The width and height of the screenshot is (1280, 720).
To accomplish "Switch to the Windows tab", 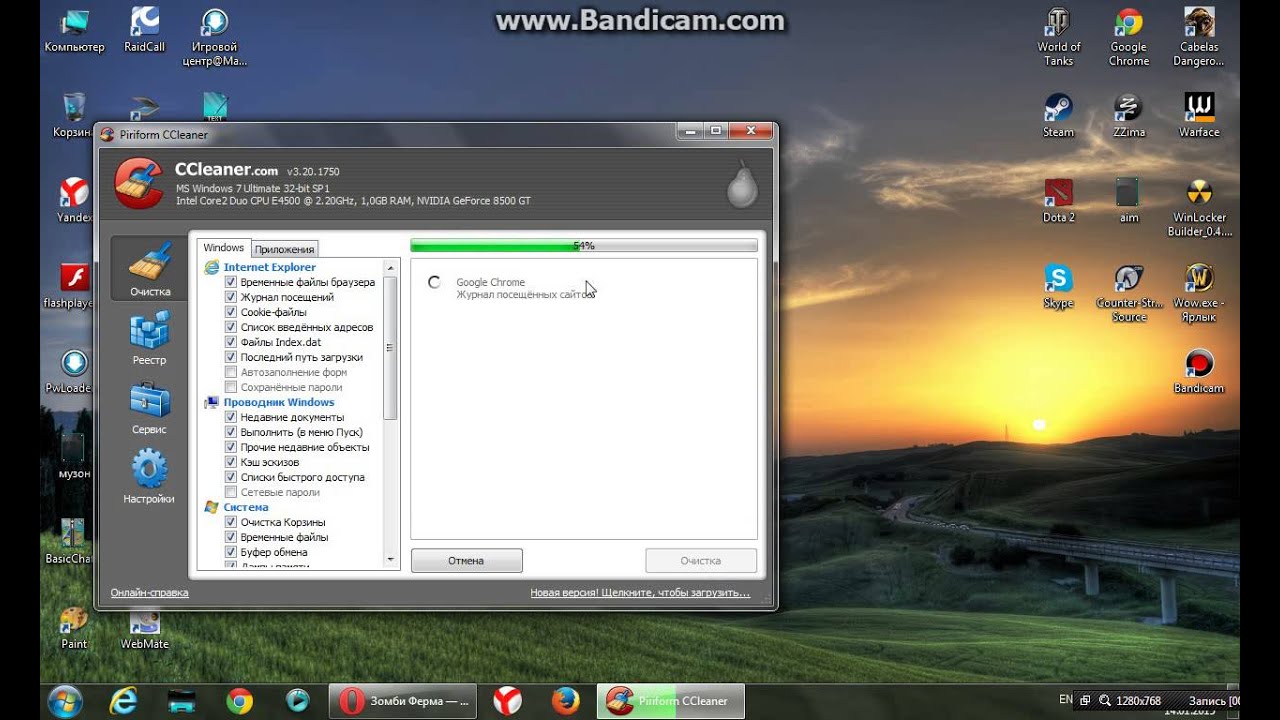I will [223, 248].
